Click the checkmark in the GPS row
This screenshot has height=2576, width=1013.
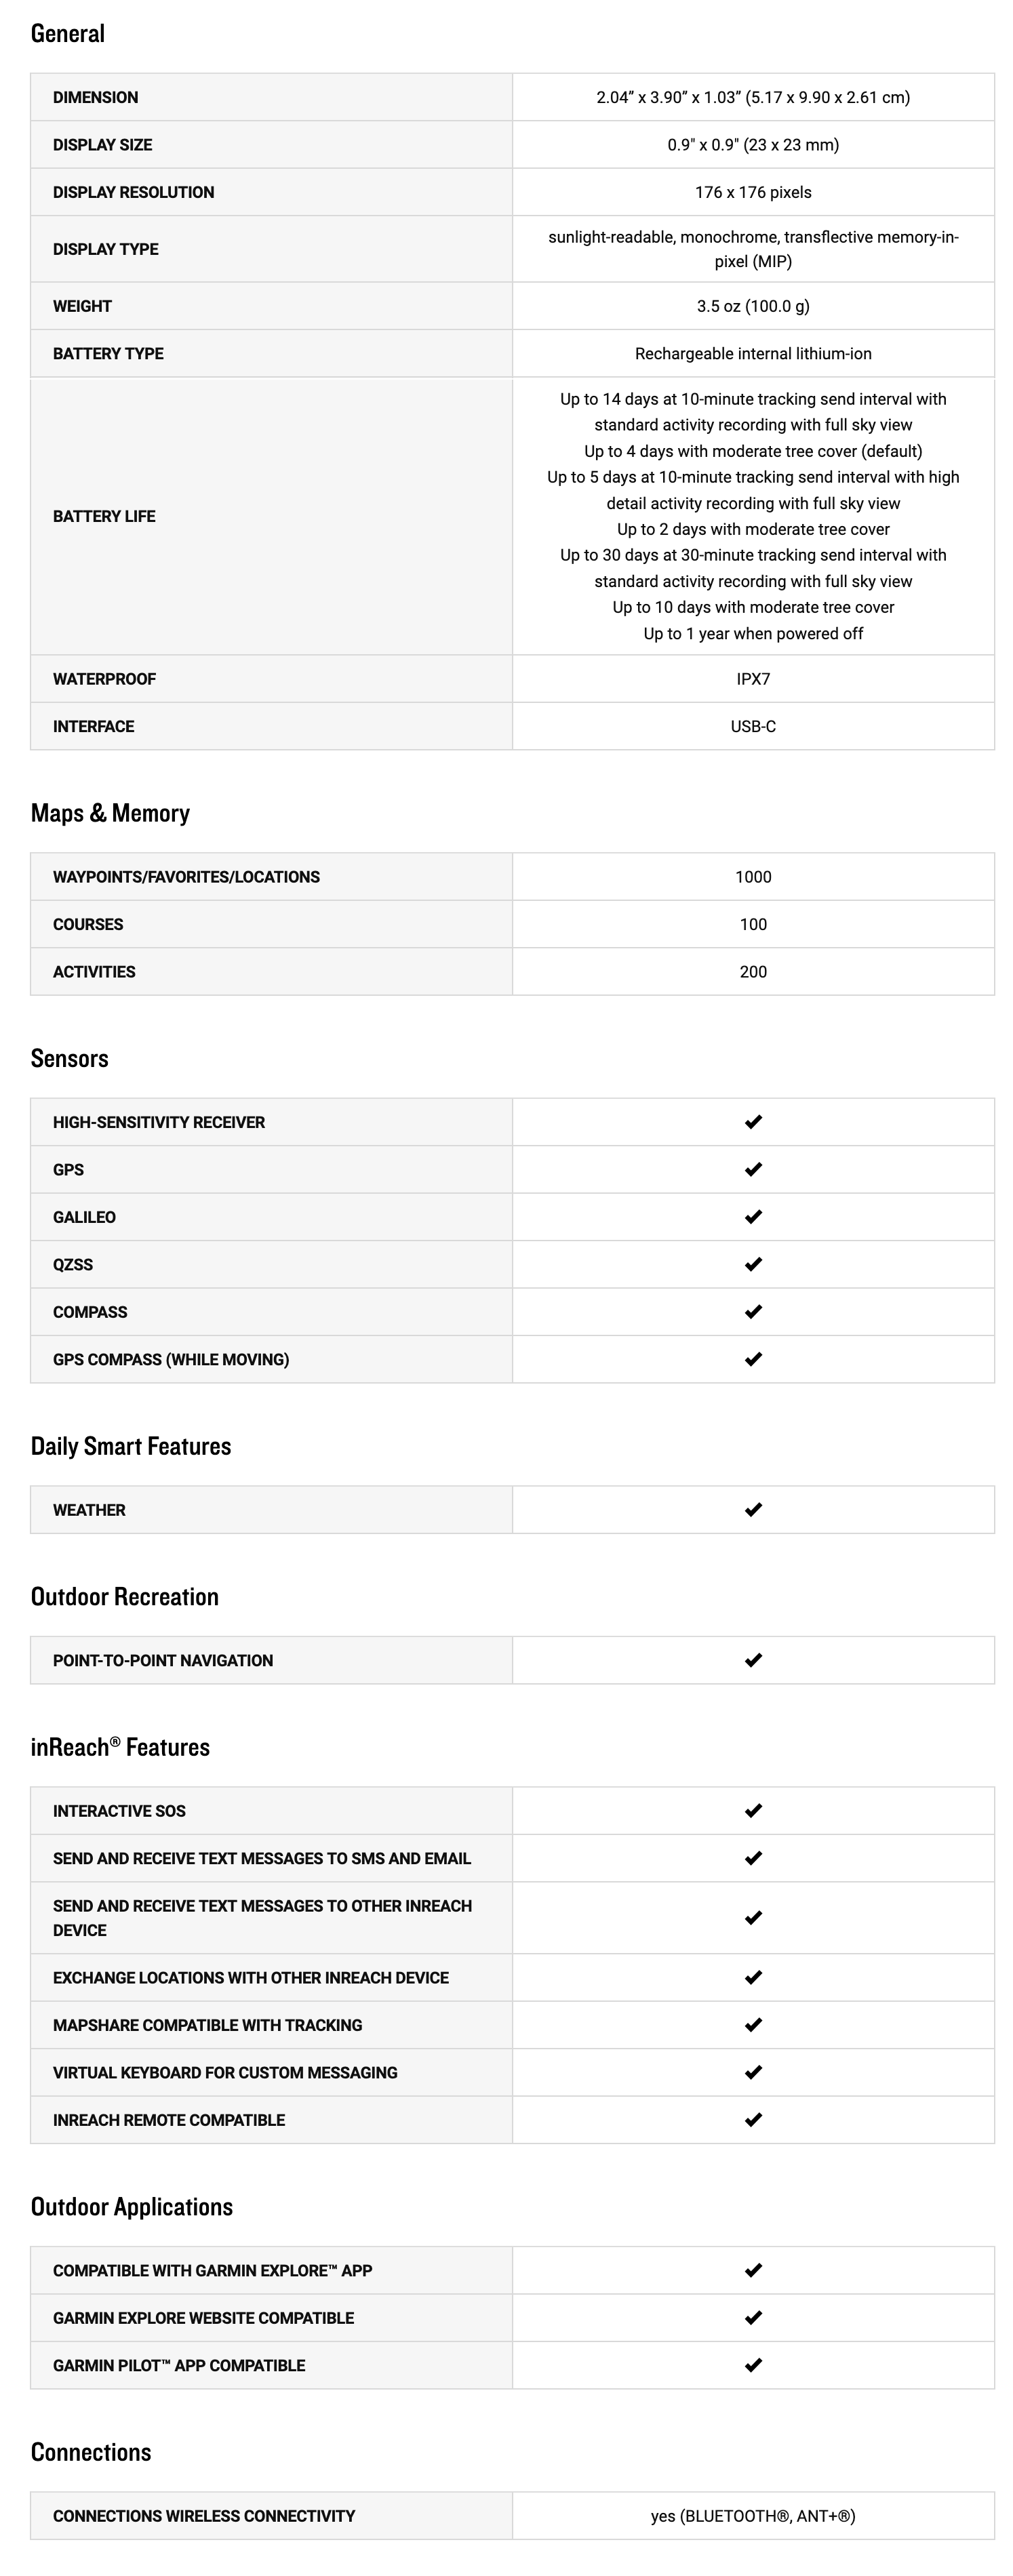click(753, 1169)
